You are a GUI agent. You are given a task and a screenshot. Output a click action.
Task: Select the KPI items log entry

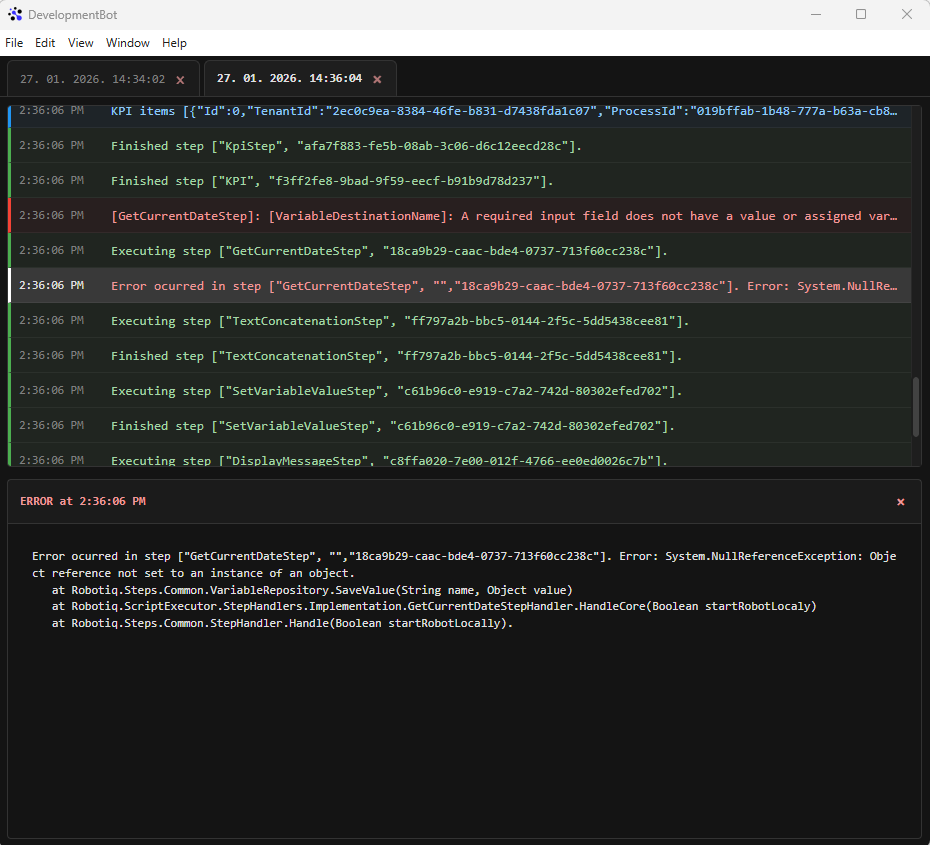[460, 111]
